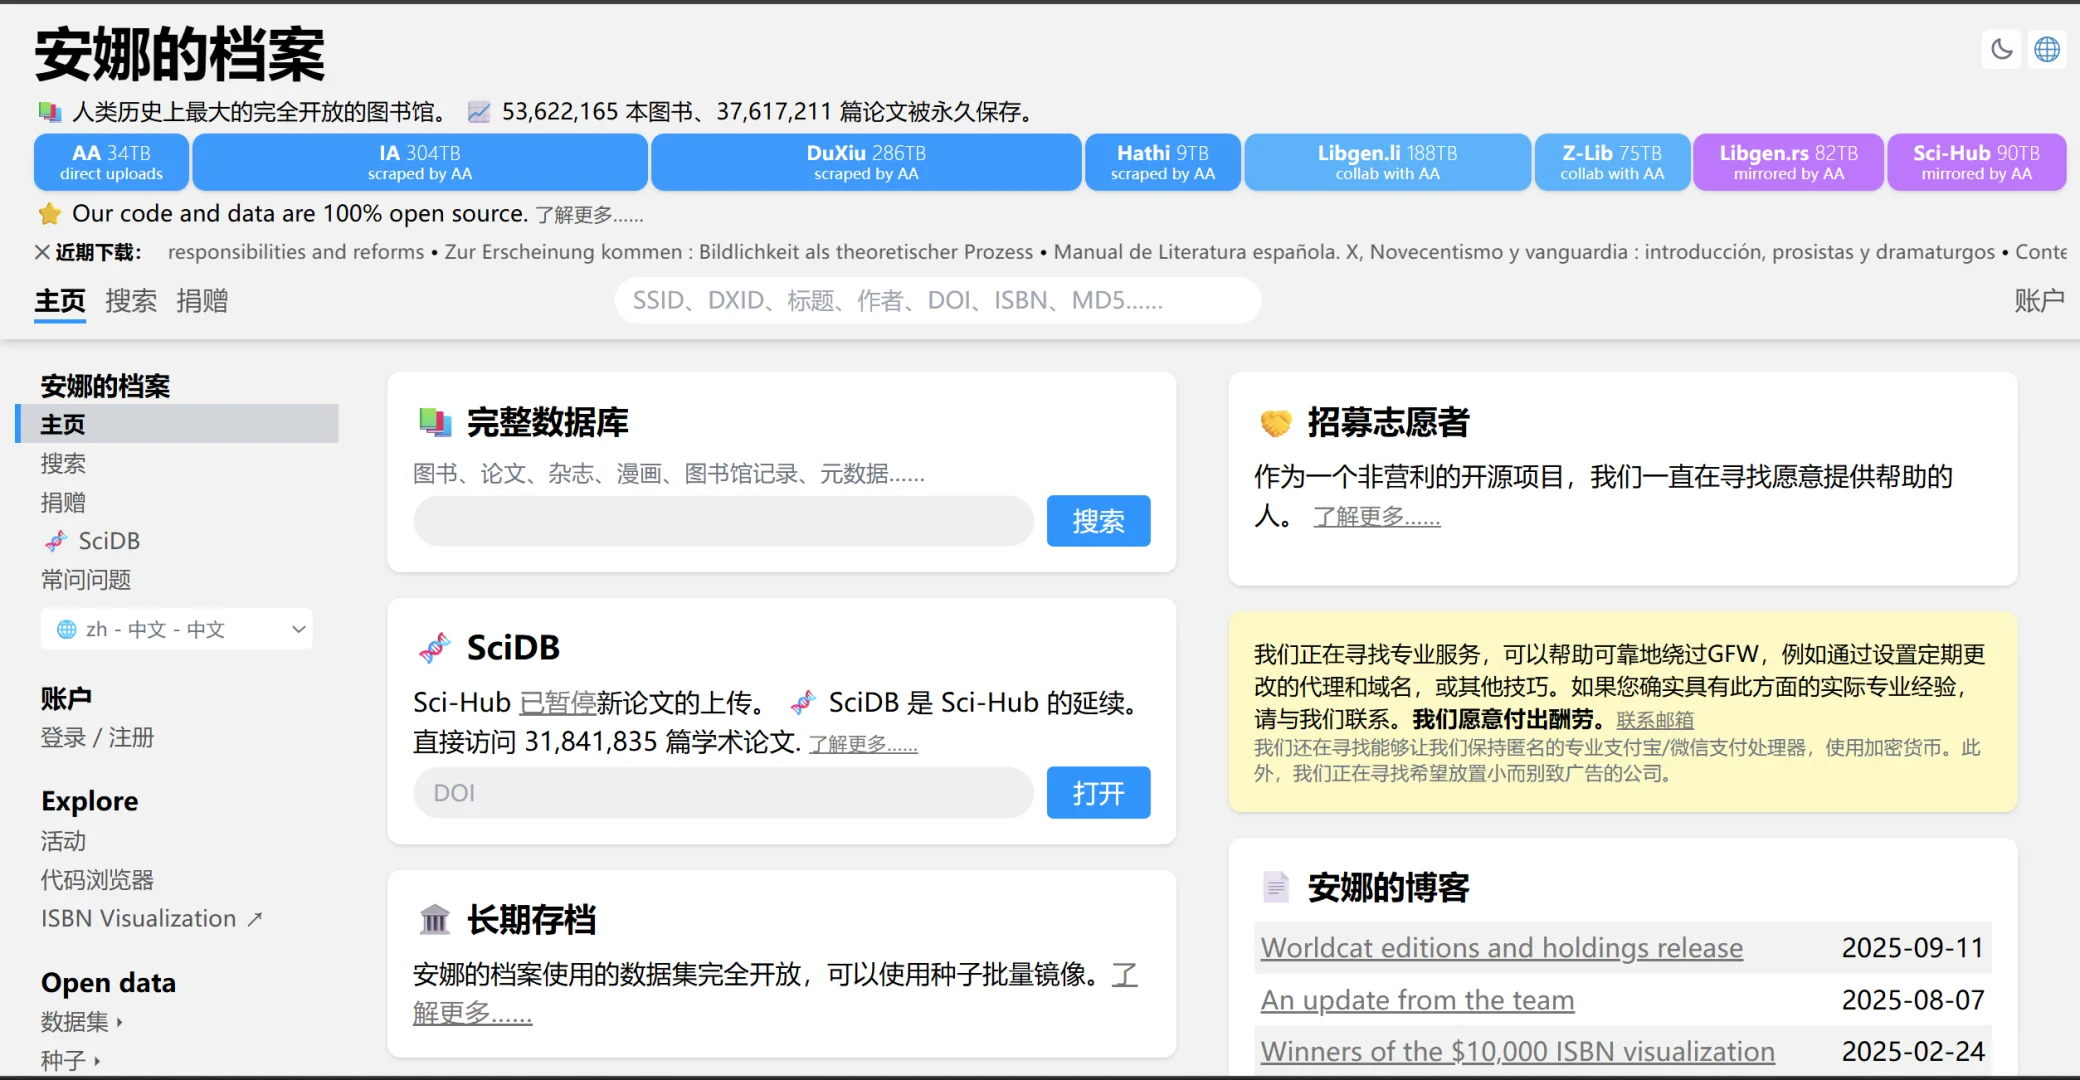Click the 安娜的档案 site title logo
Image resolution: width=2080 pixels, height=1080 pixels.
tap(180, 54)
